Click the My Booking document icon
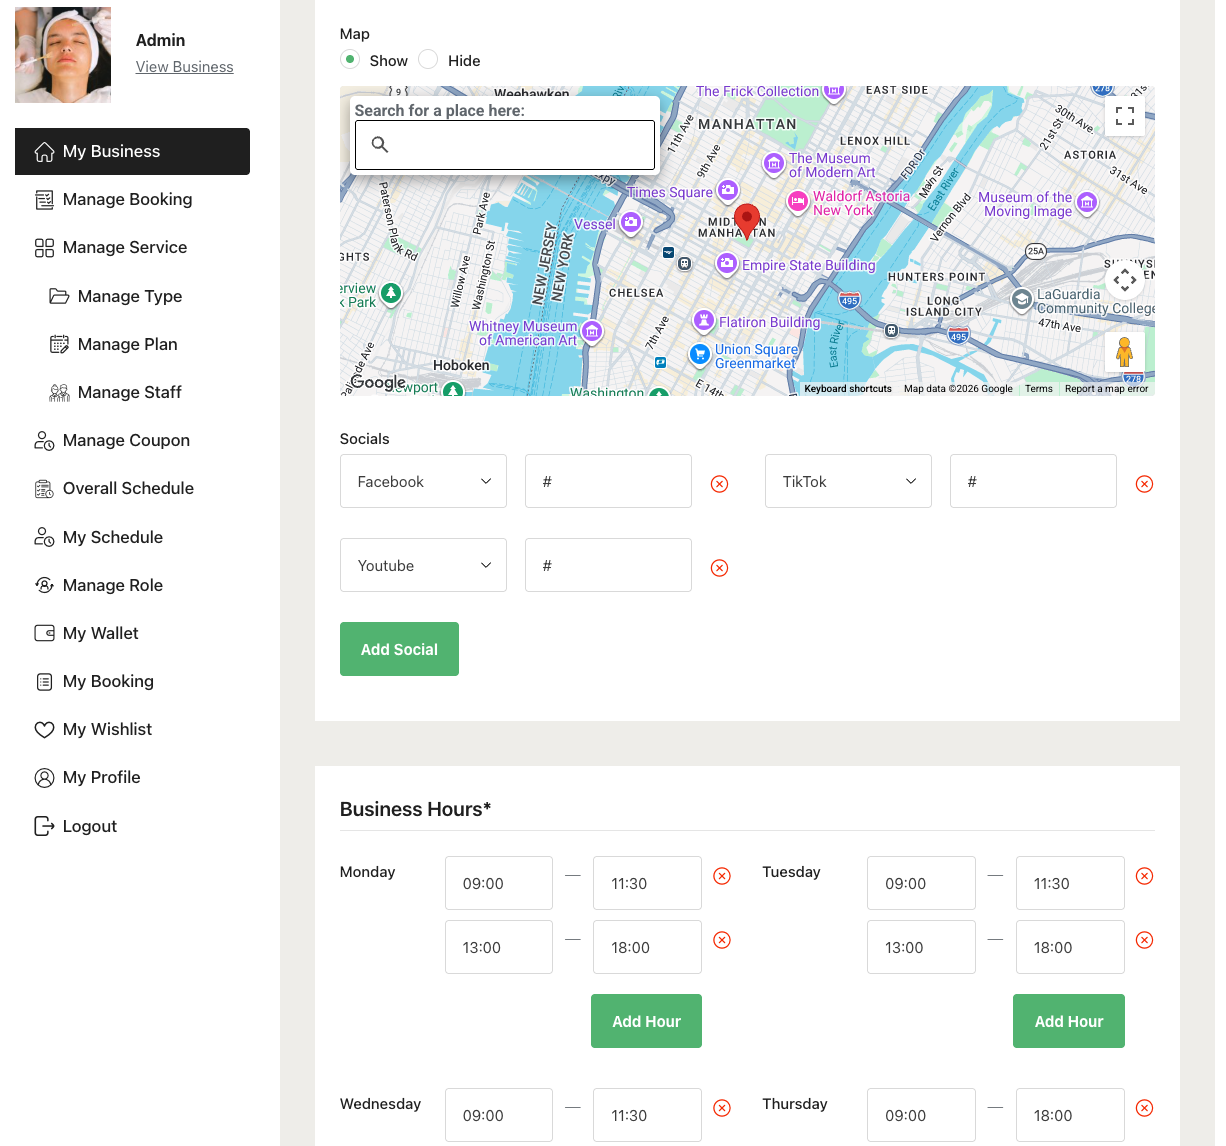Viewport: 1226px width, 1146px height. point(44,682)
